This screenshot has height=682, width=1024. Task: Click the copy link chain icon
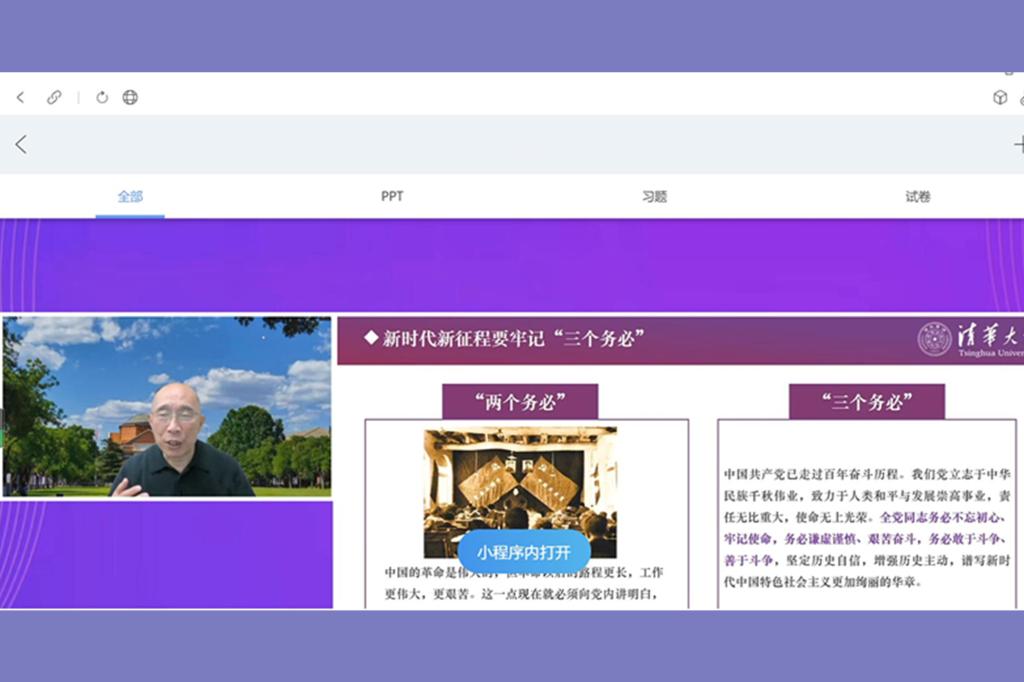tap(54, 97)
